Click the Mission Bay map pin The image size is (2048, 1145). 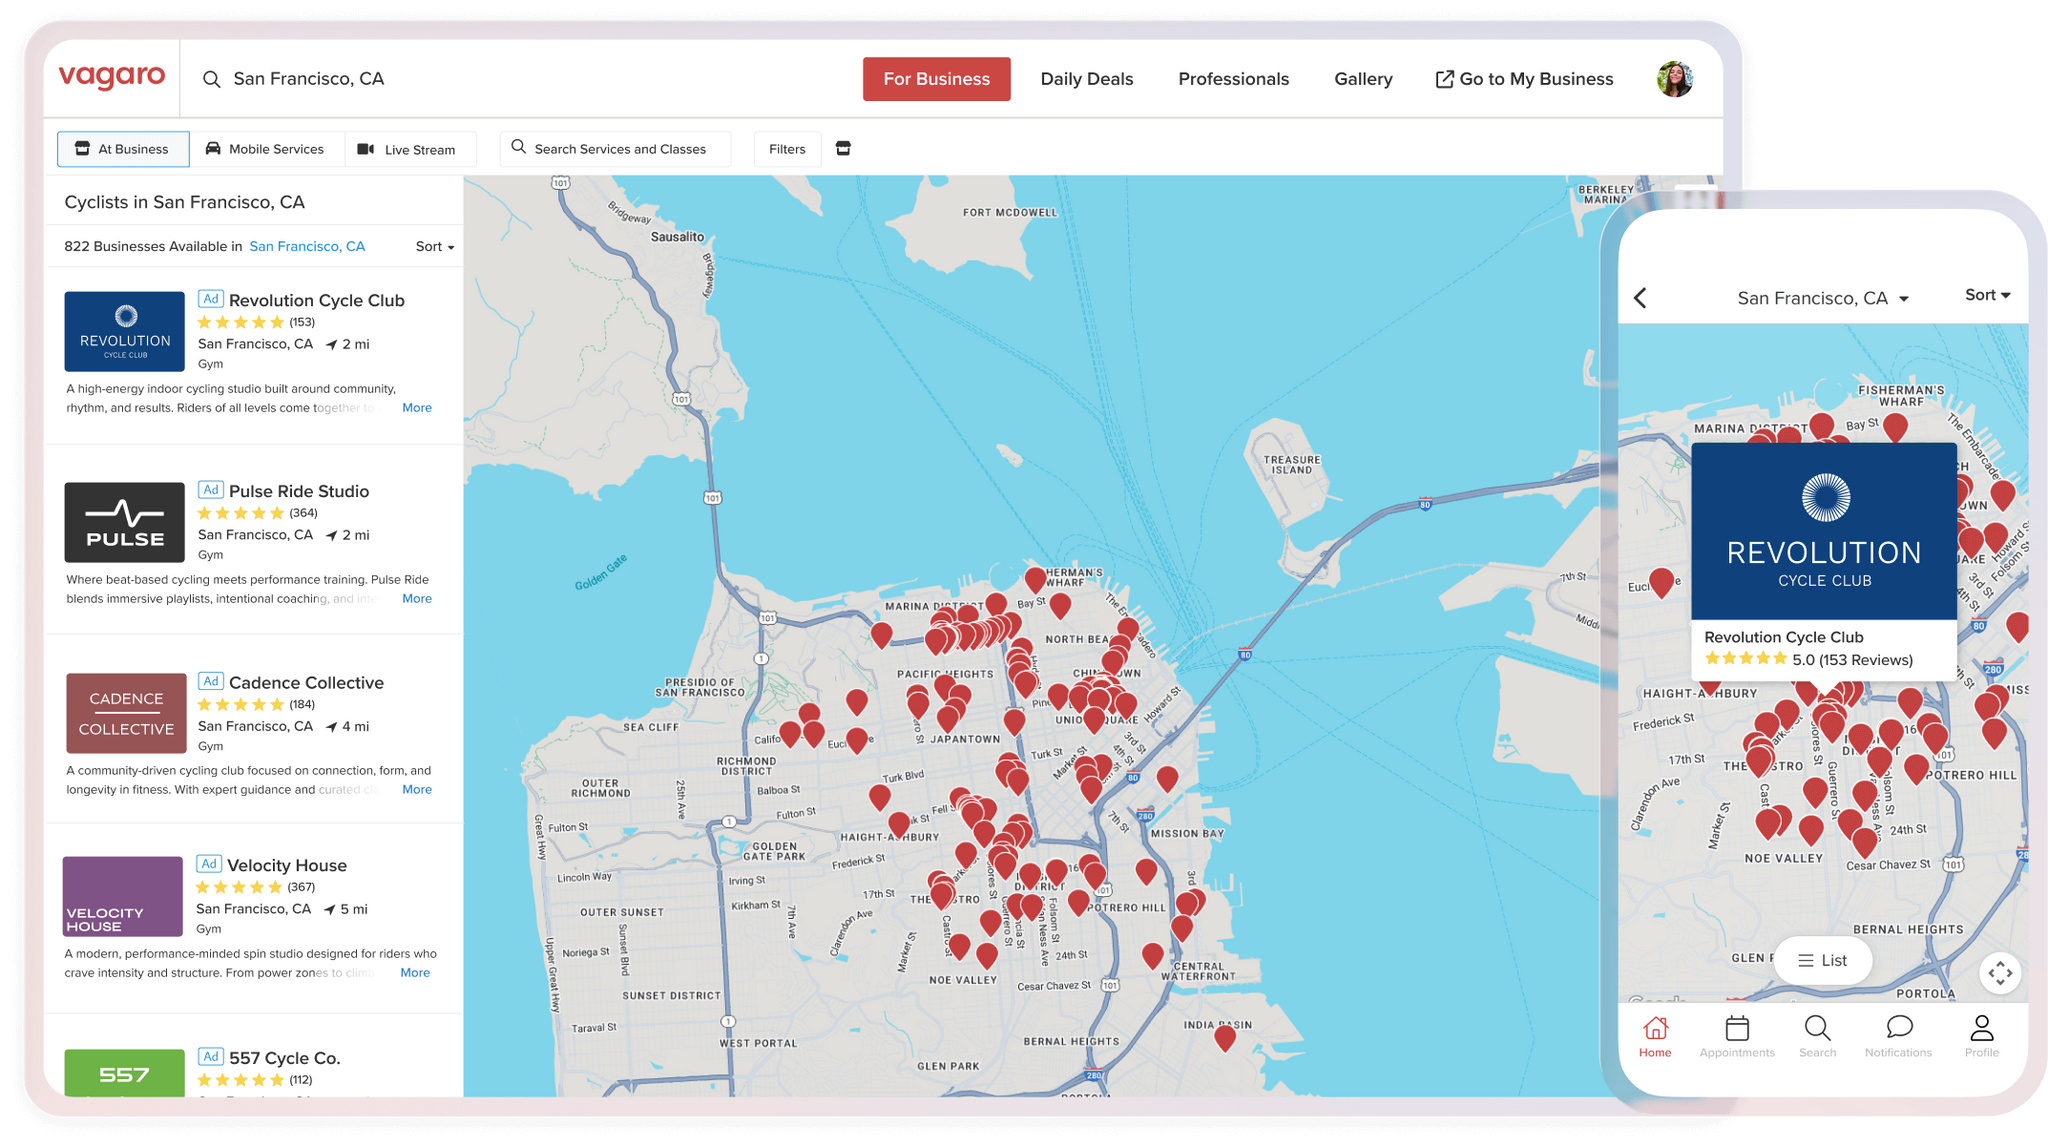[1167, 777]
